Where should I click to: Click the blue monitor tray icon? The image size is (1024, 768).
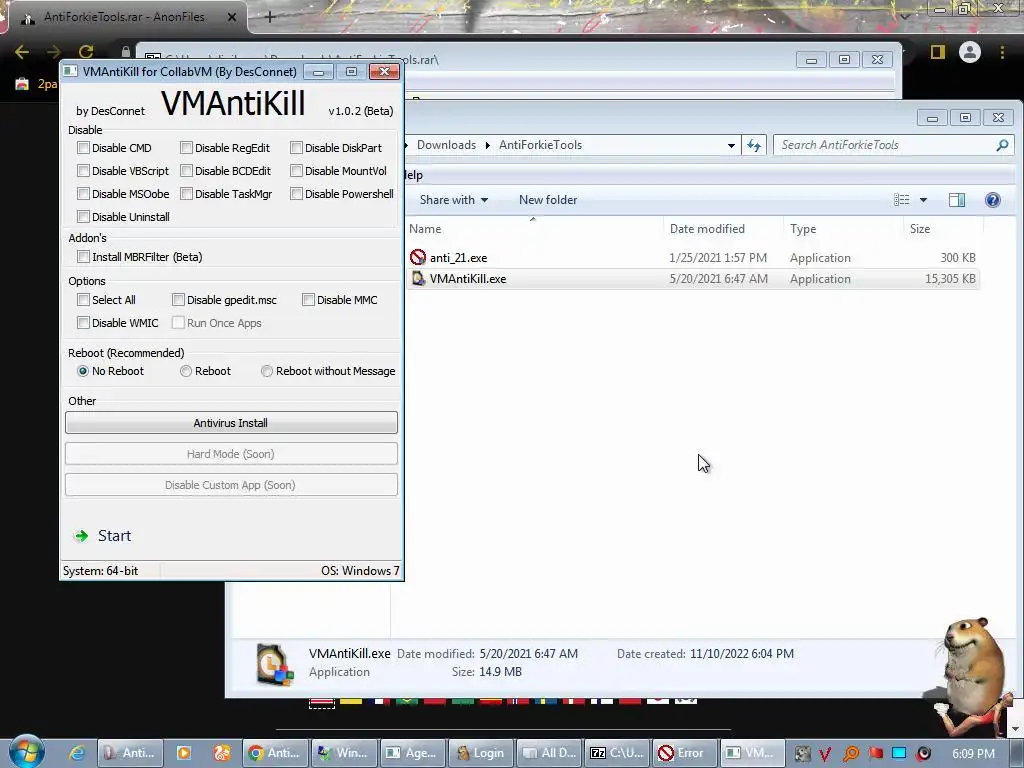pos(899,754)
